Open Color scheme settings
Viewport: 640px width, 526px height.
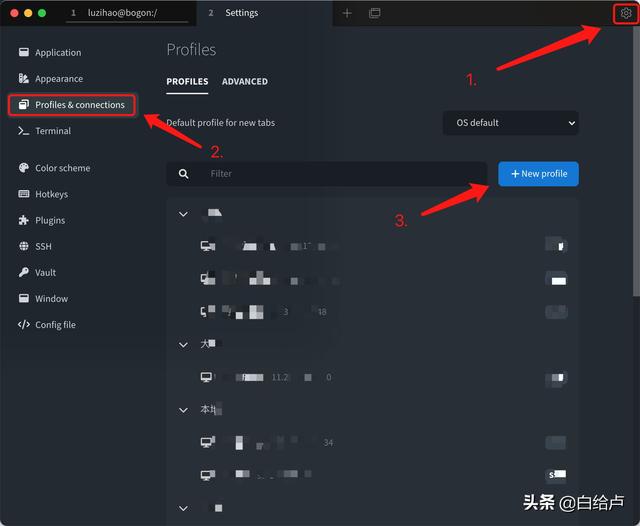pyautogui.click(x=62, y=168)
